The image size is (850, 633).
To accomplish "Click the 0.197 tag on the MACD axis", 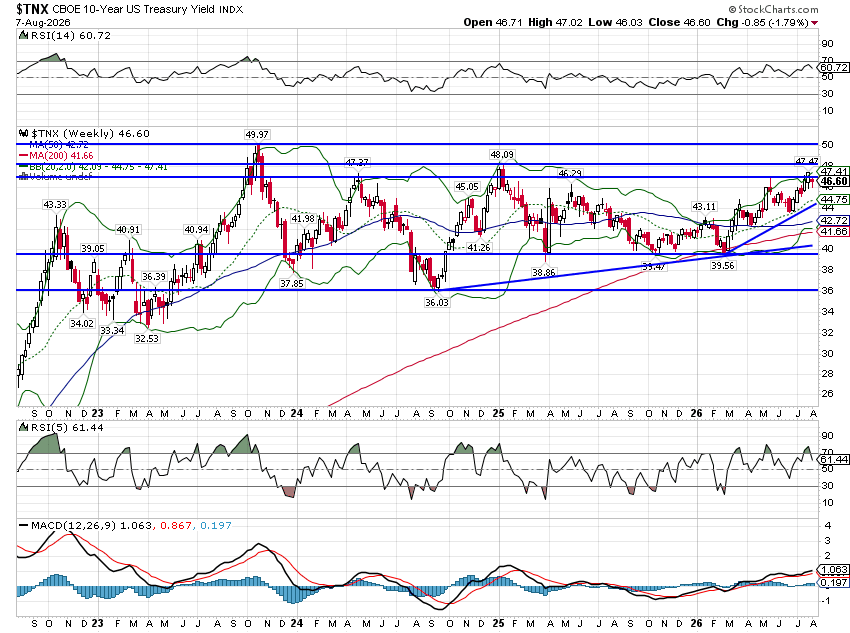I will click(834, 583).
